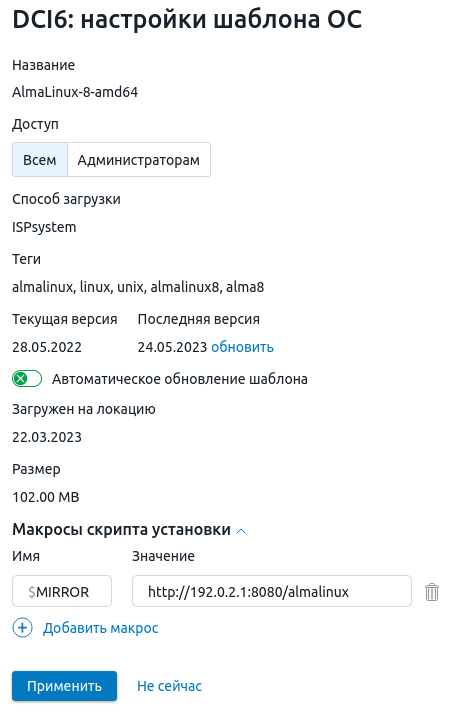
Task: Collapse macros section using the chevron
Action: [241, 531]
